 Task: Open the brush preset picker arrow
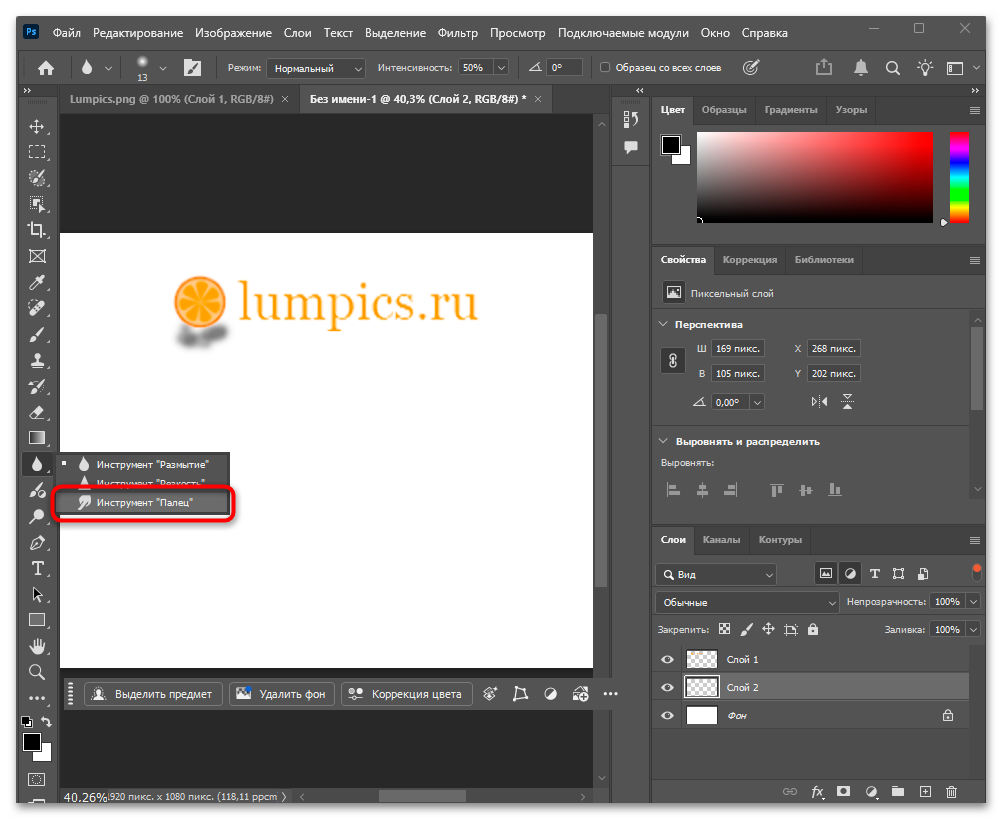point(163,68)
